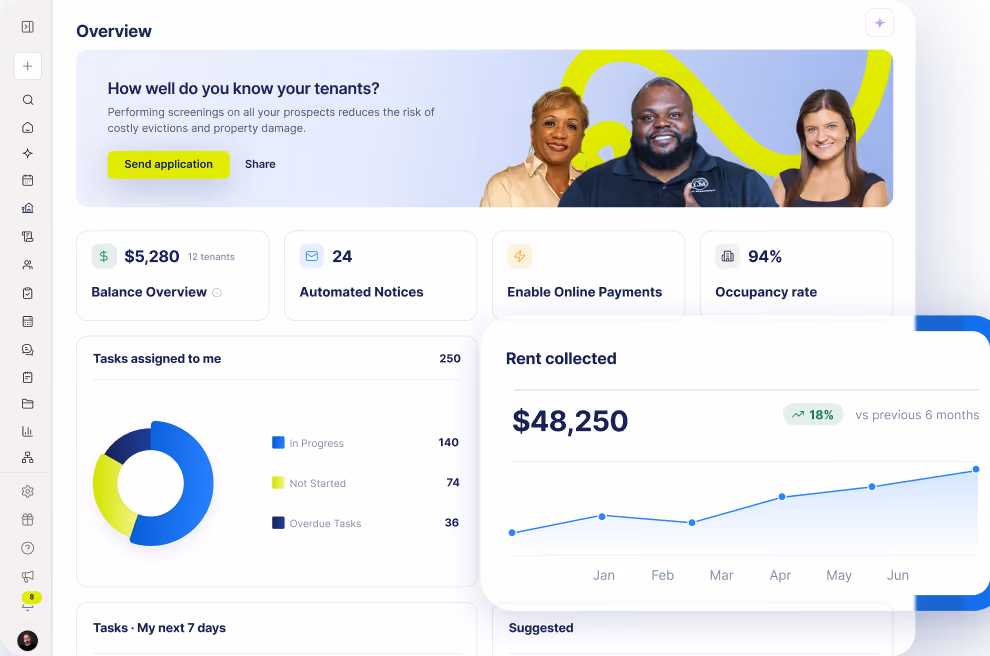Open the calculator accounting icon in sidebar
The height and width of the screenshot is (656, 990).
(x=28, y=321)
